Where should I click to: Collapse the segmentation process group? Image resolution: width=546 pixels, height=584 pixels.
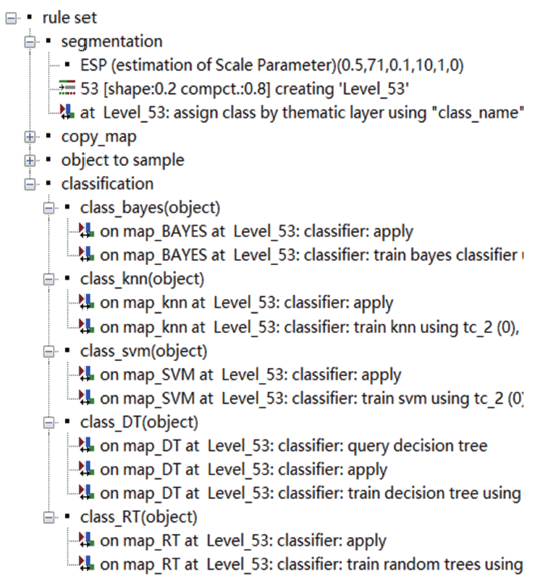(x=30, y=42)
